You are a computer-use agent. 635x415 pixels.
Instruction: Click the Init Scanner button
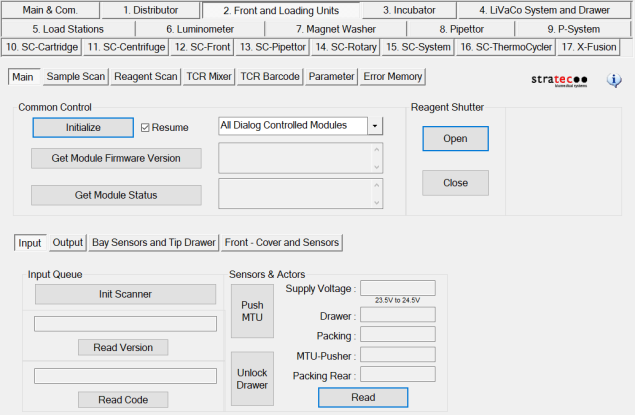coord(125,294)
